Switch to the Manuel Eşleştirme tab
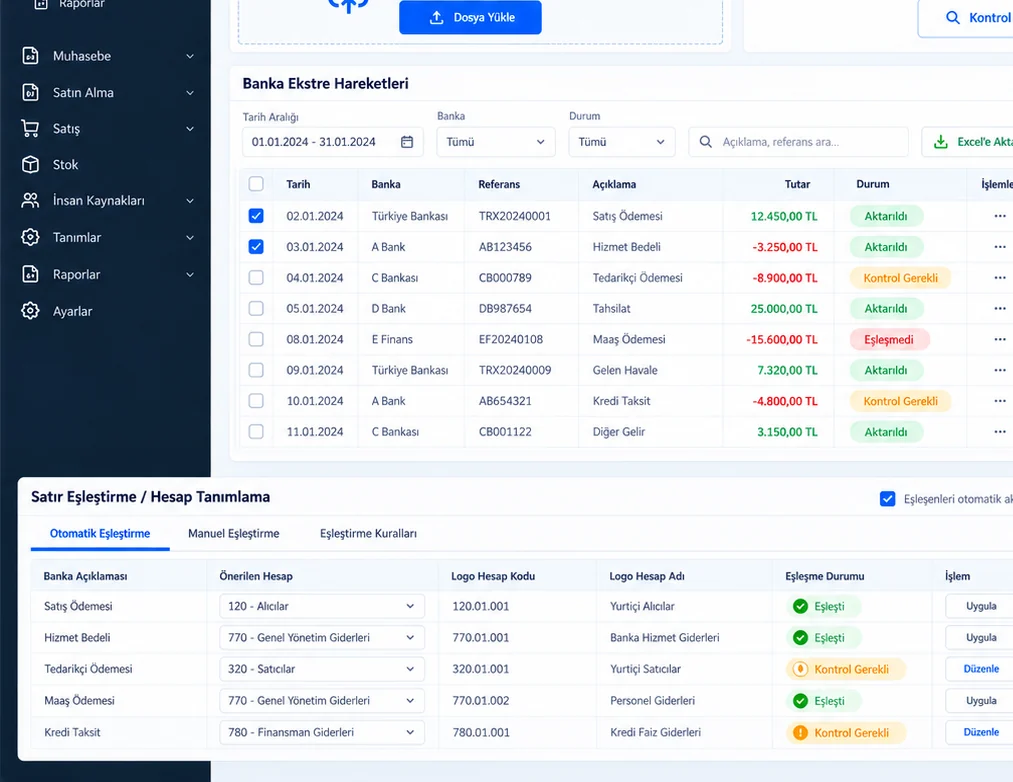Image resolution: width=1013 pixels, height=782 pixels. coord(234,533)
